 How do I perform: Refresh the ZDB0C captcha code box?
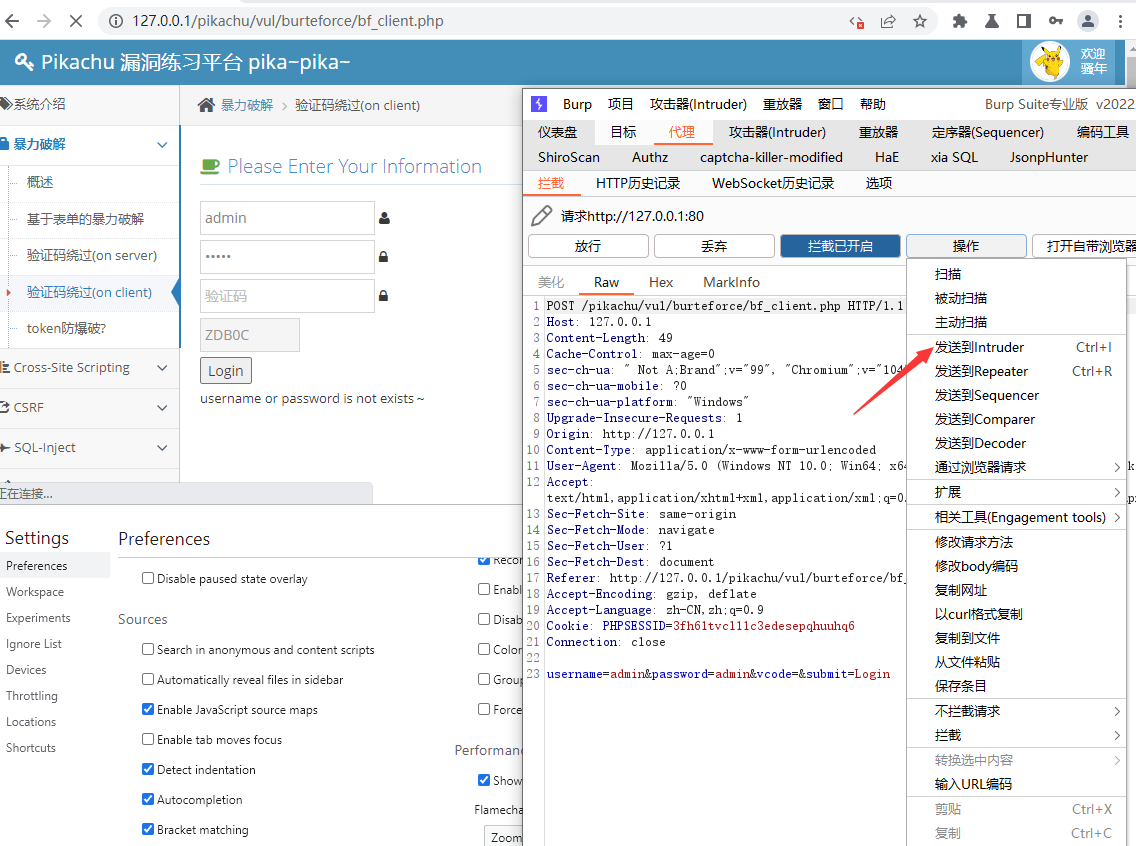(250, 335)
